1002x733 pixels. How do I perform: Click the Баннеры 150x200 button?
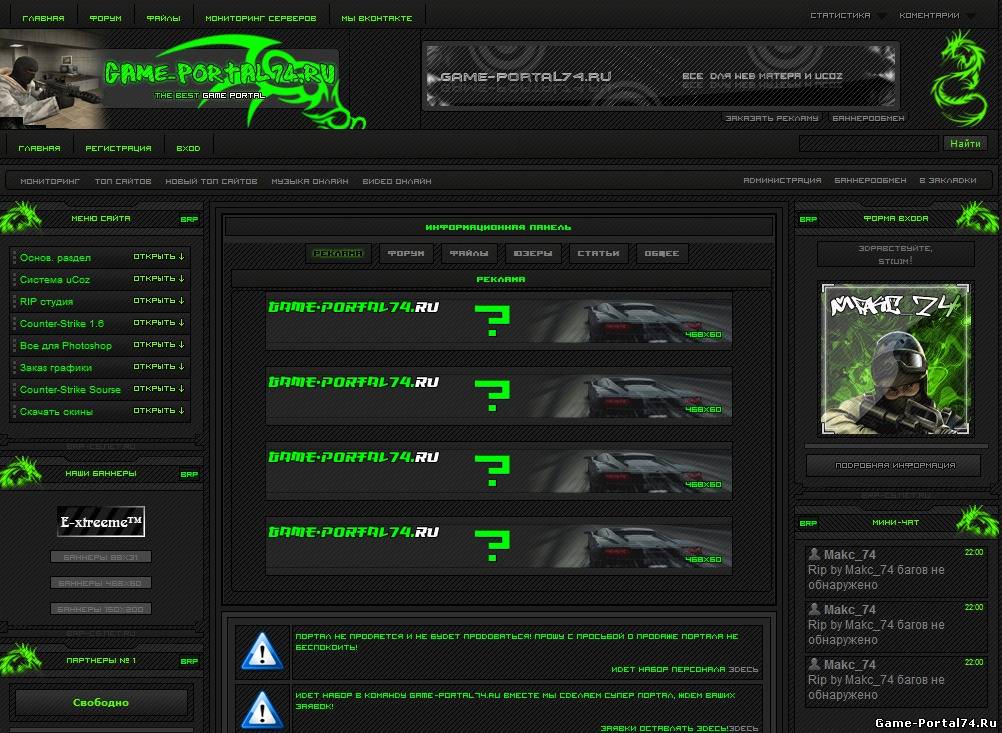(101, 609)
